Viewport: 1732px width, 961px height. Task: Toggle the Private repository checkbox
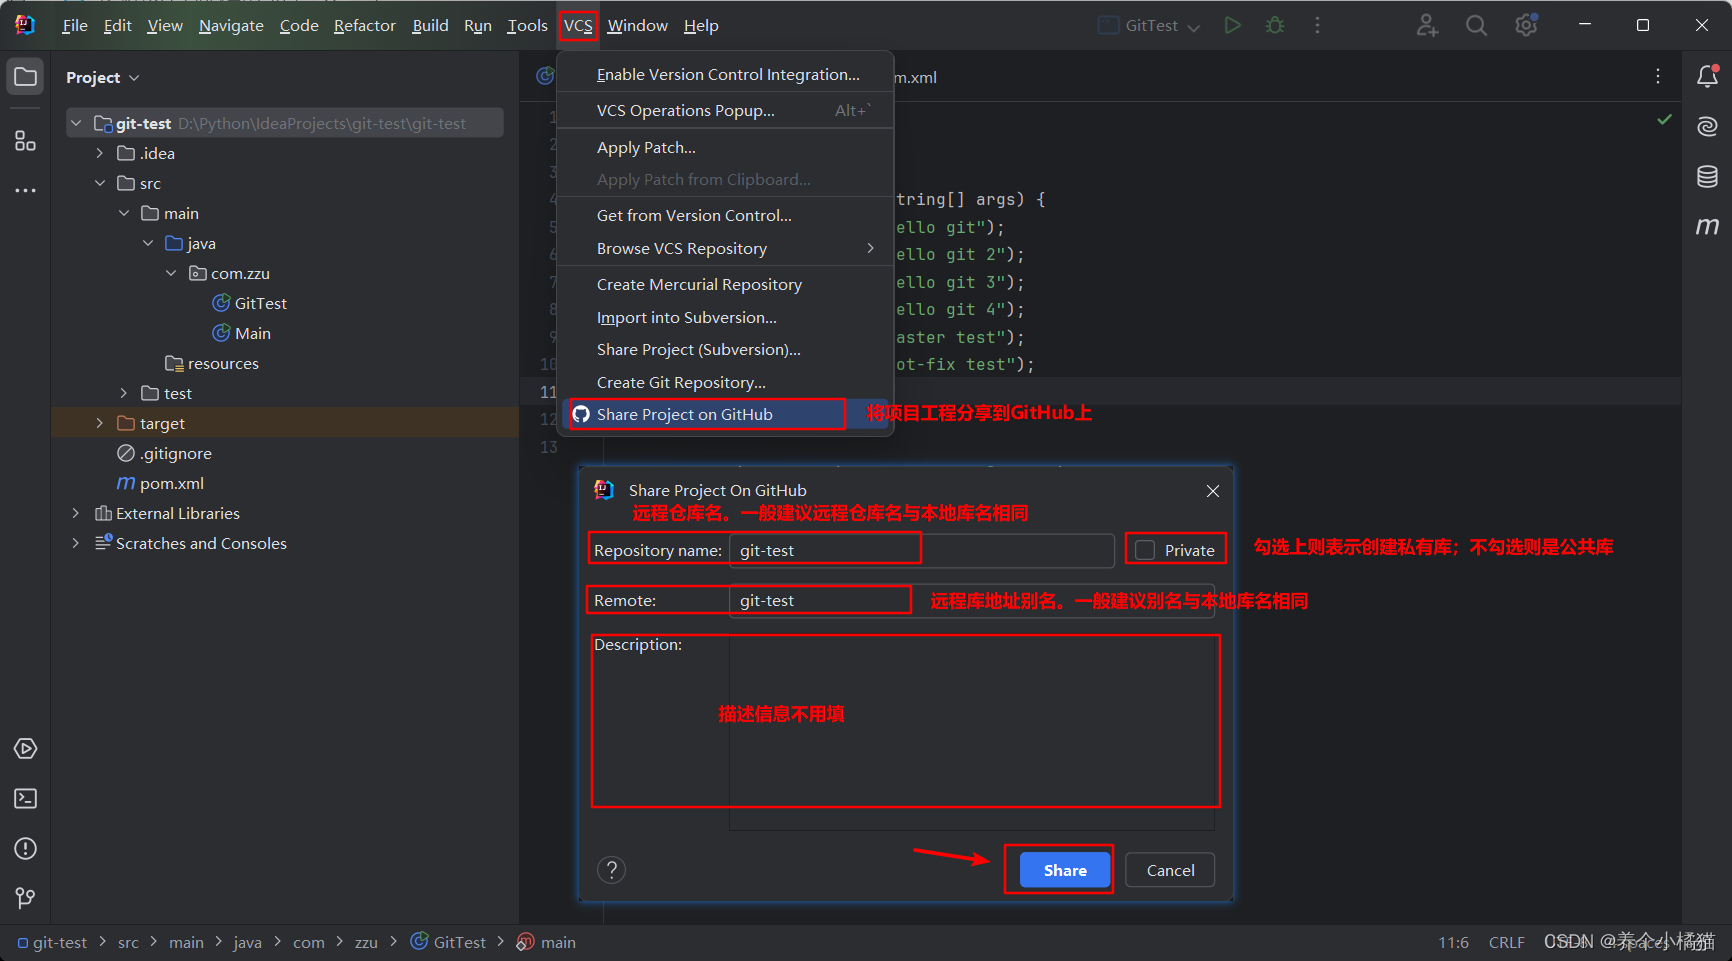click(x=1145, y=550)
